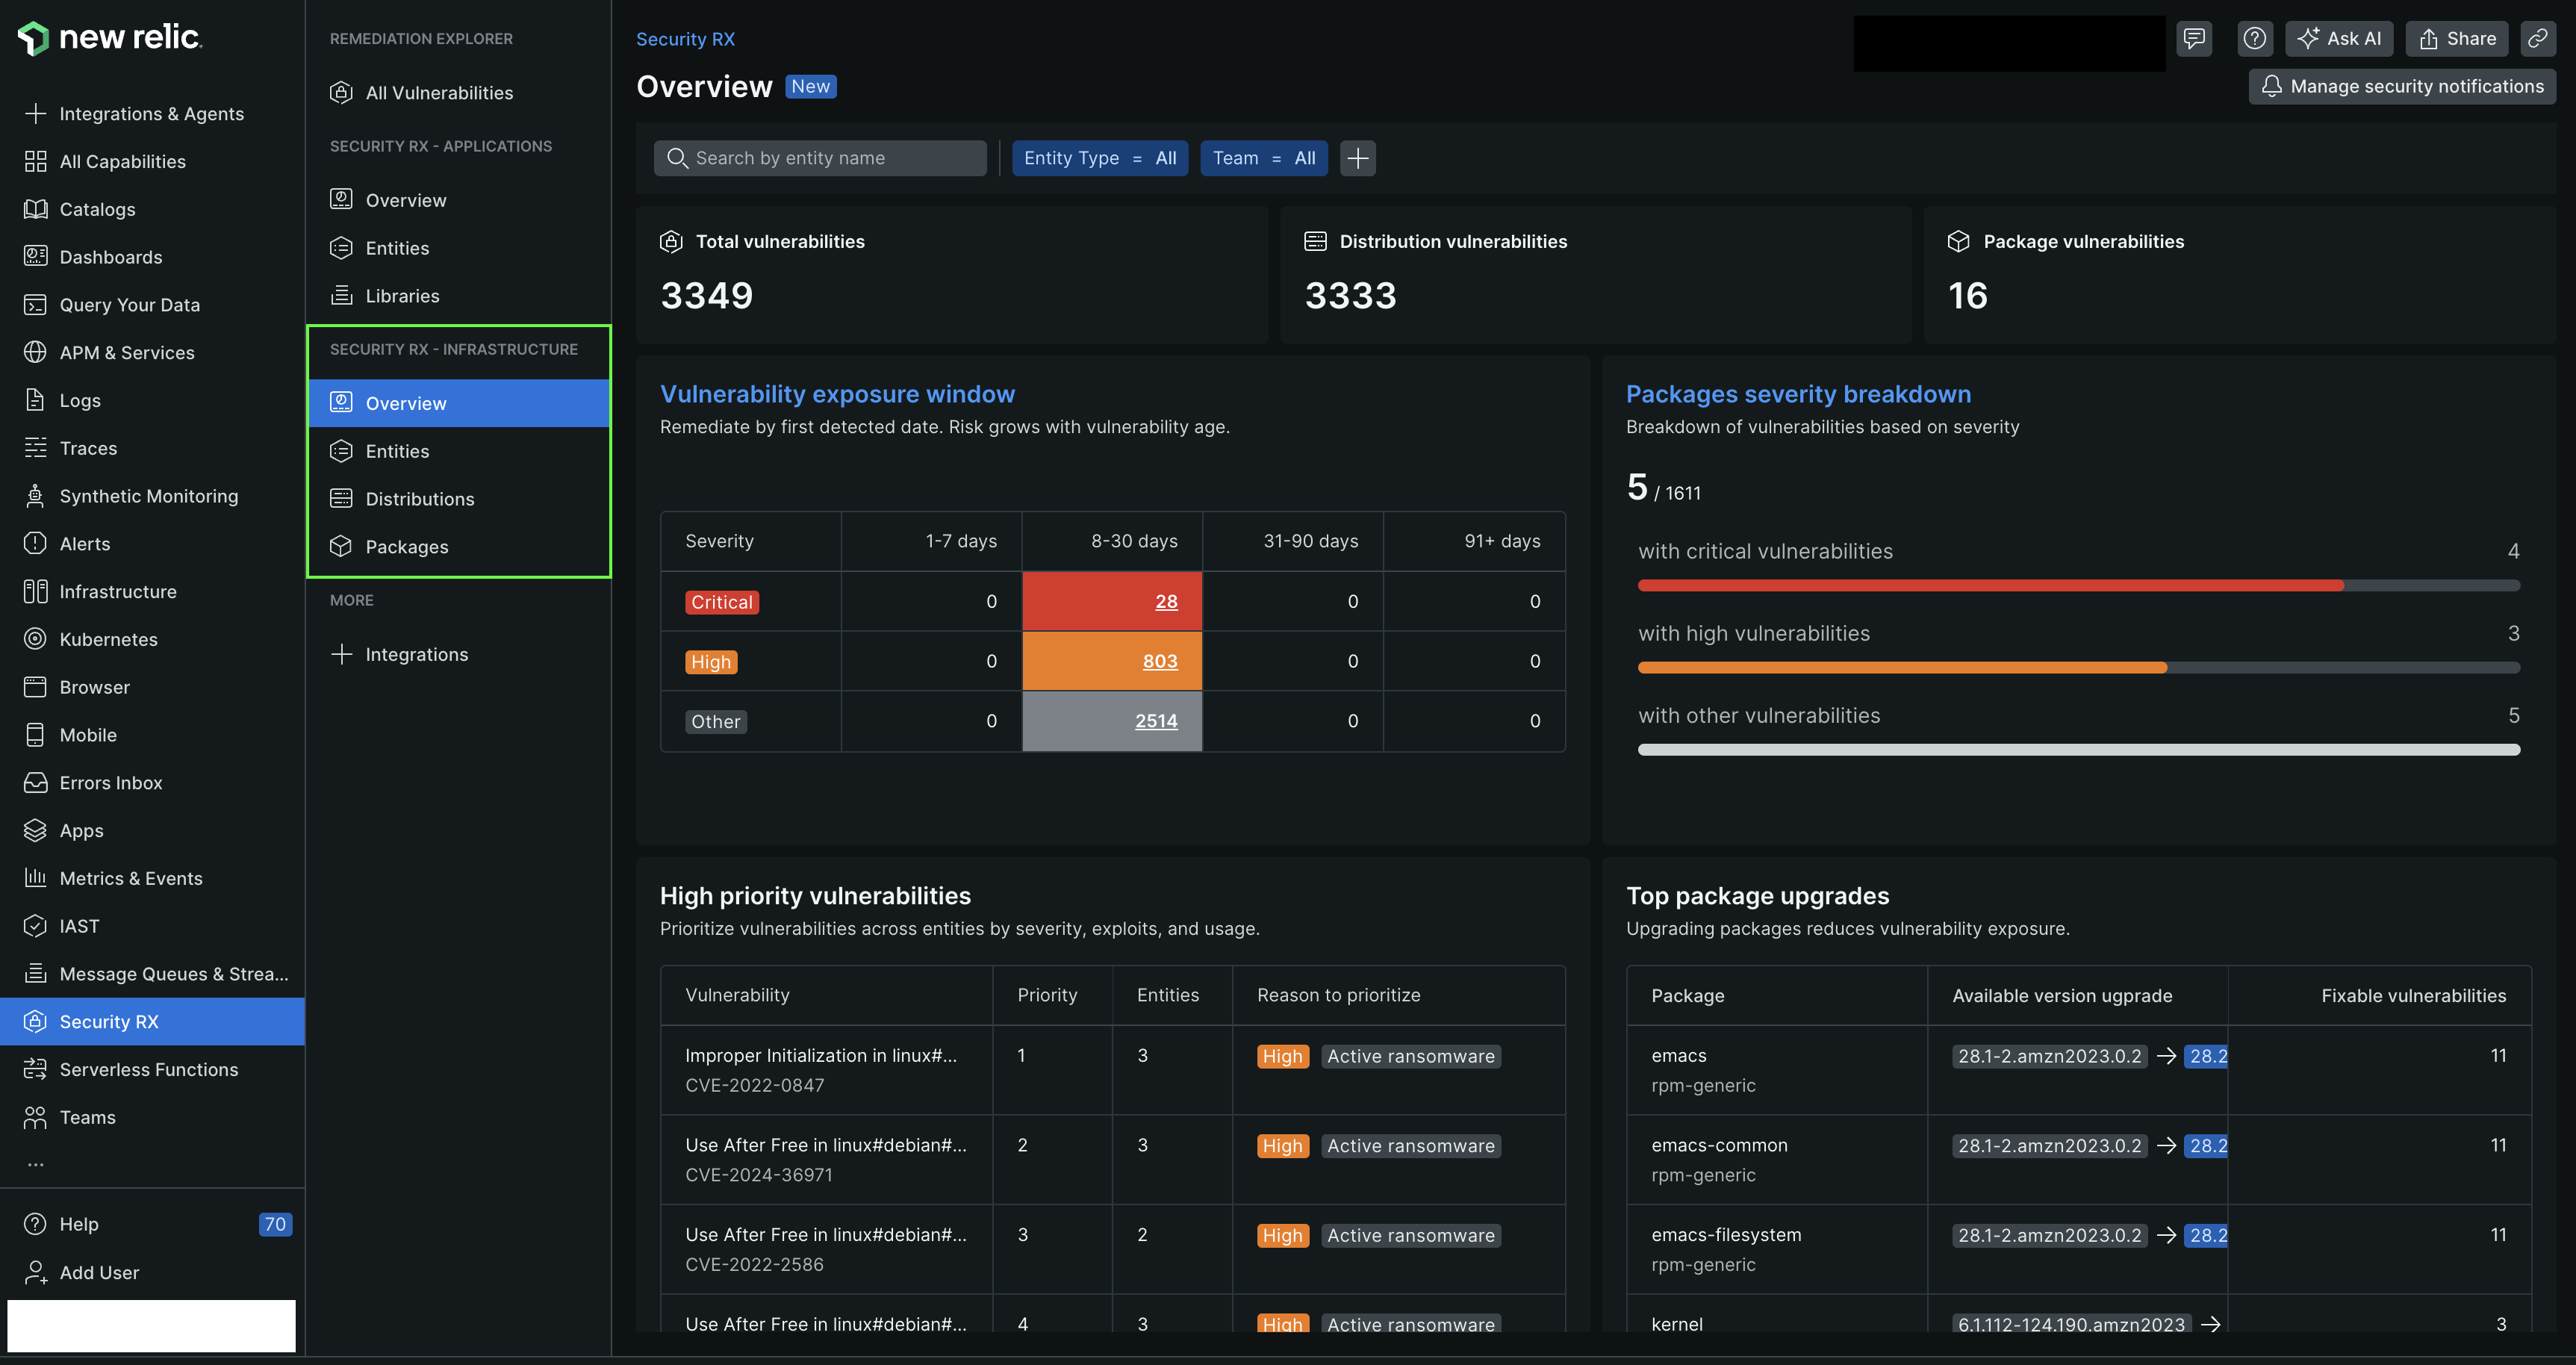Click the New Relic logo

pyautogui.click(x=110, y=38)
